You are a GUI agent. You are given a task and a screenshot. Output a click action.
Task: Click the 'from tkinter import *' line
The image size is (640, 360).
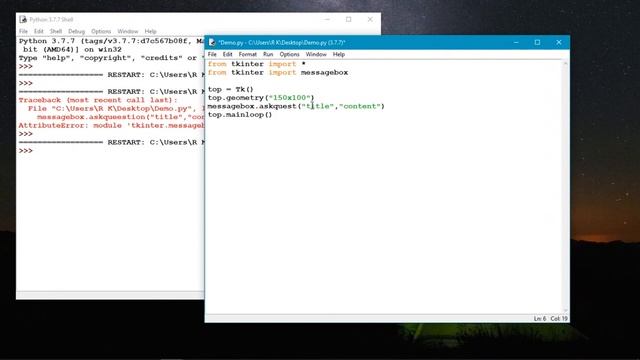click(x=256, y=64)
